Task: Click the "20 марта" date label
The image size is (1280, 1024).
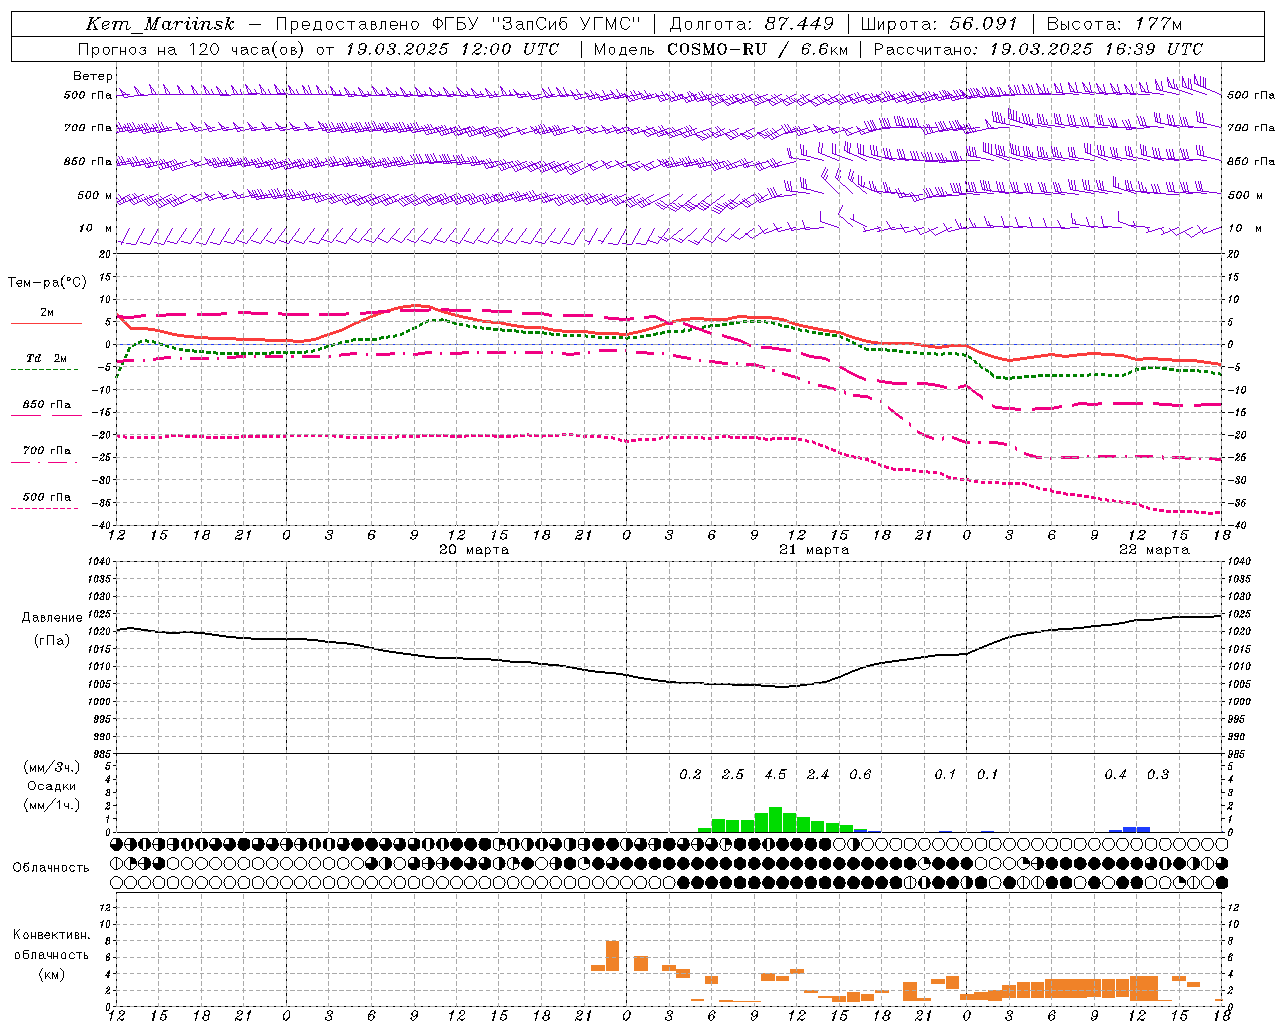Action: click(x=474, y=550)
